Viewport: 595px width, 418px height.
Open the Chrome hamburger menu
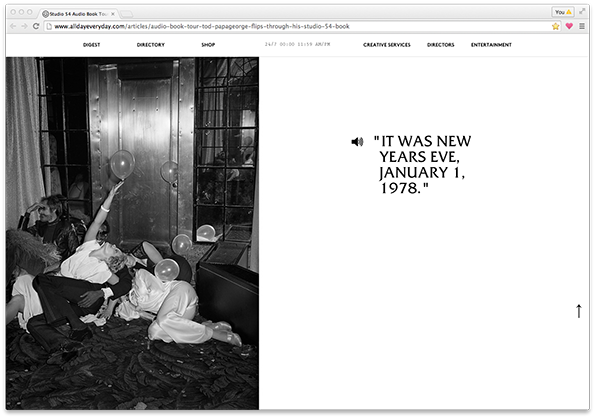[x=582, y=26]
